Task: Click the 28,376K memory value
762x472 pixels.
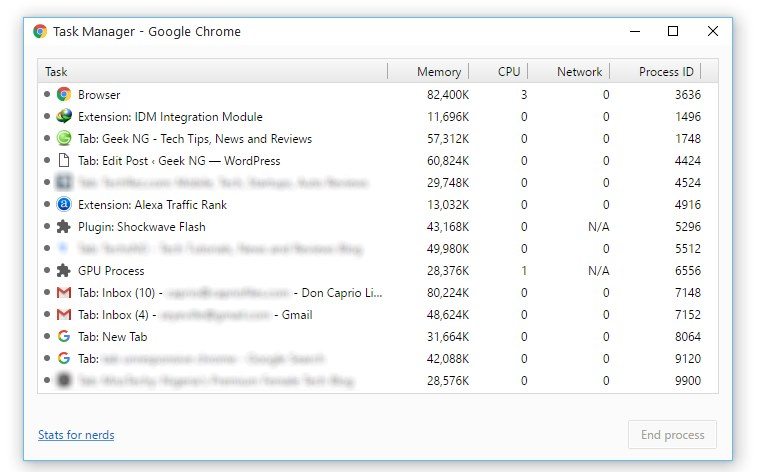Action: [448, 270]
